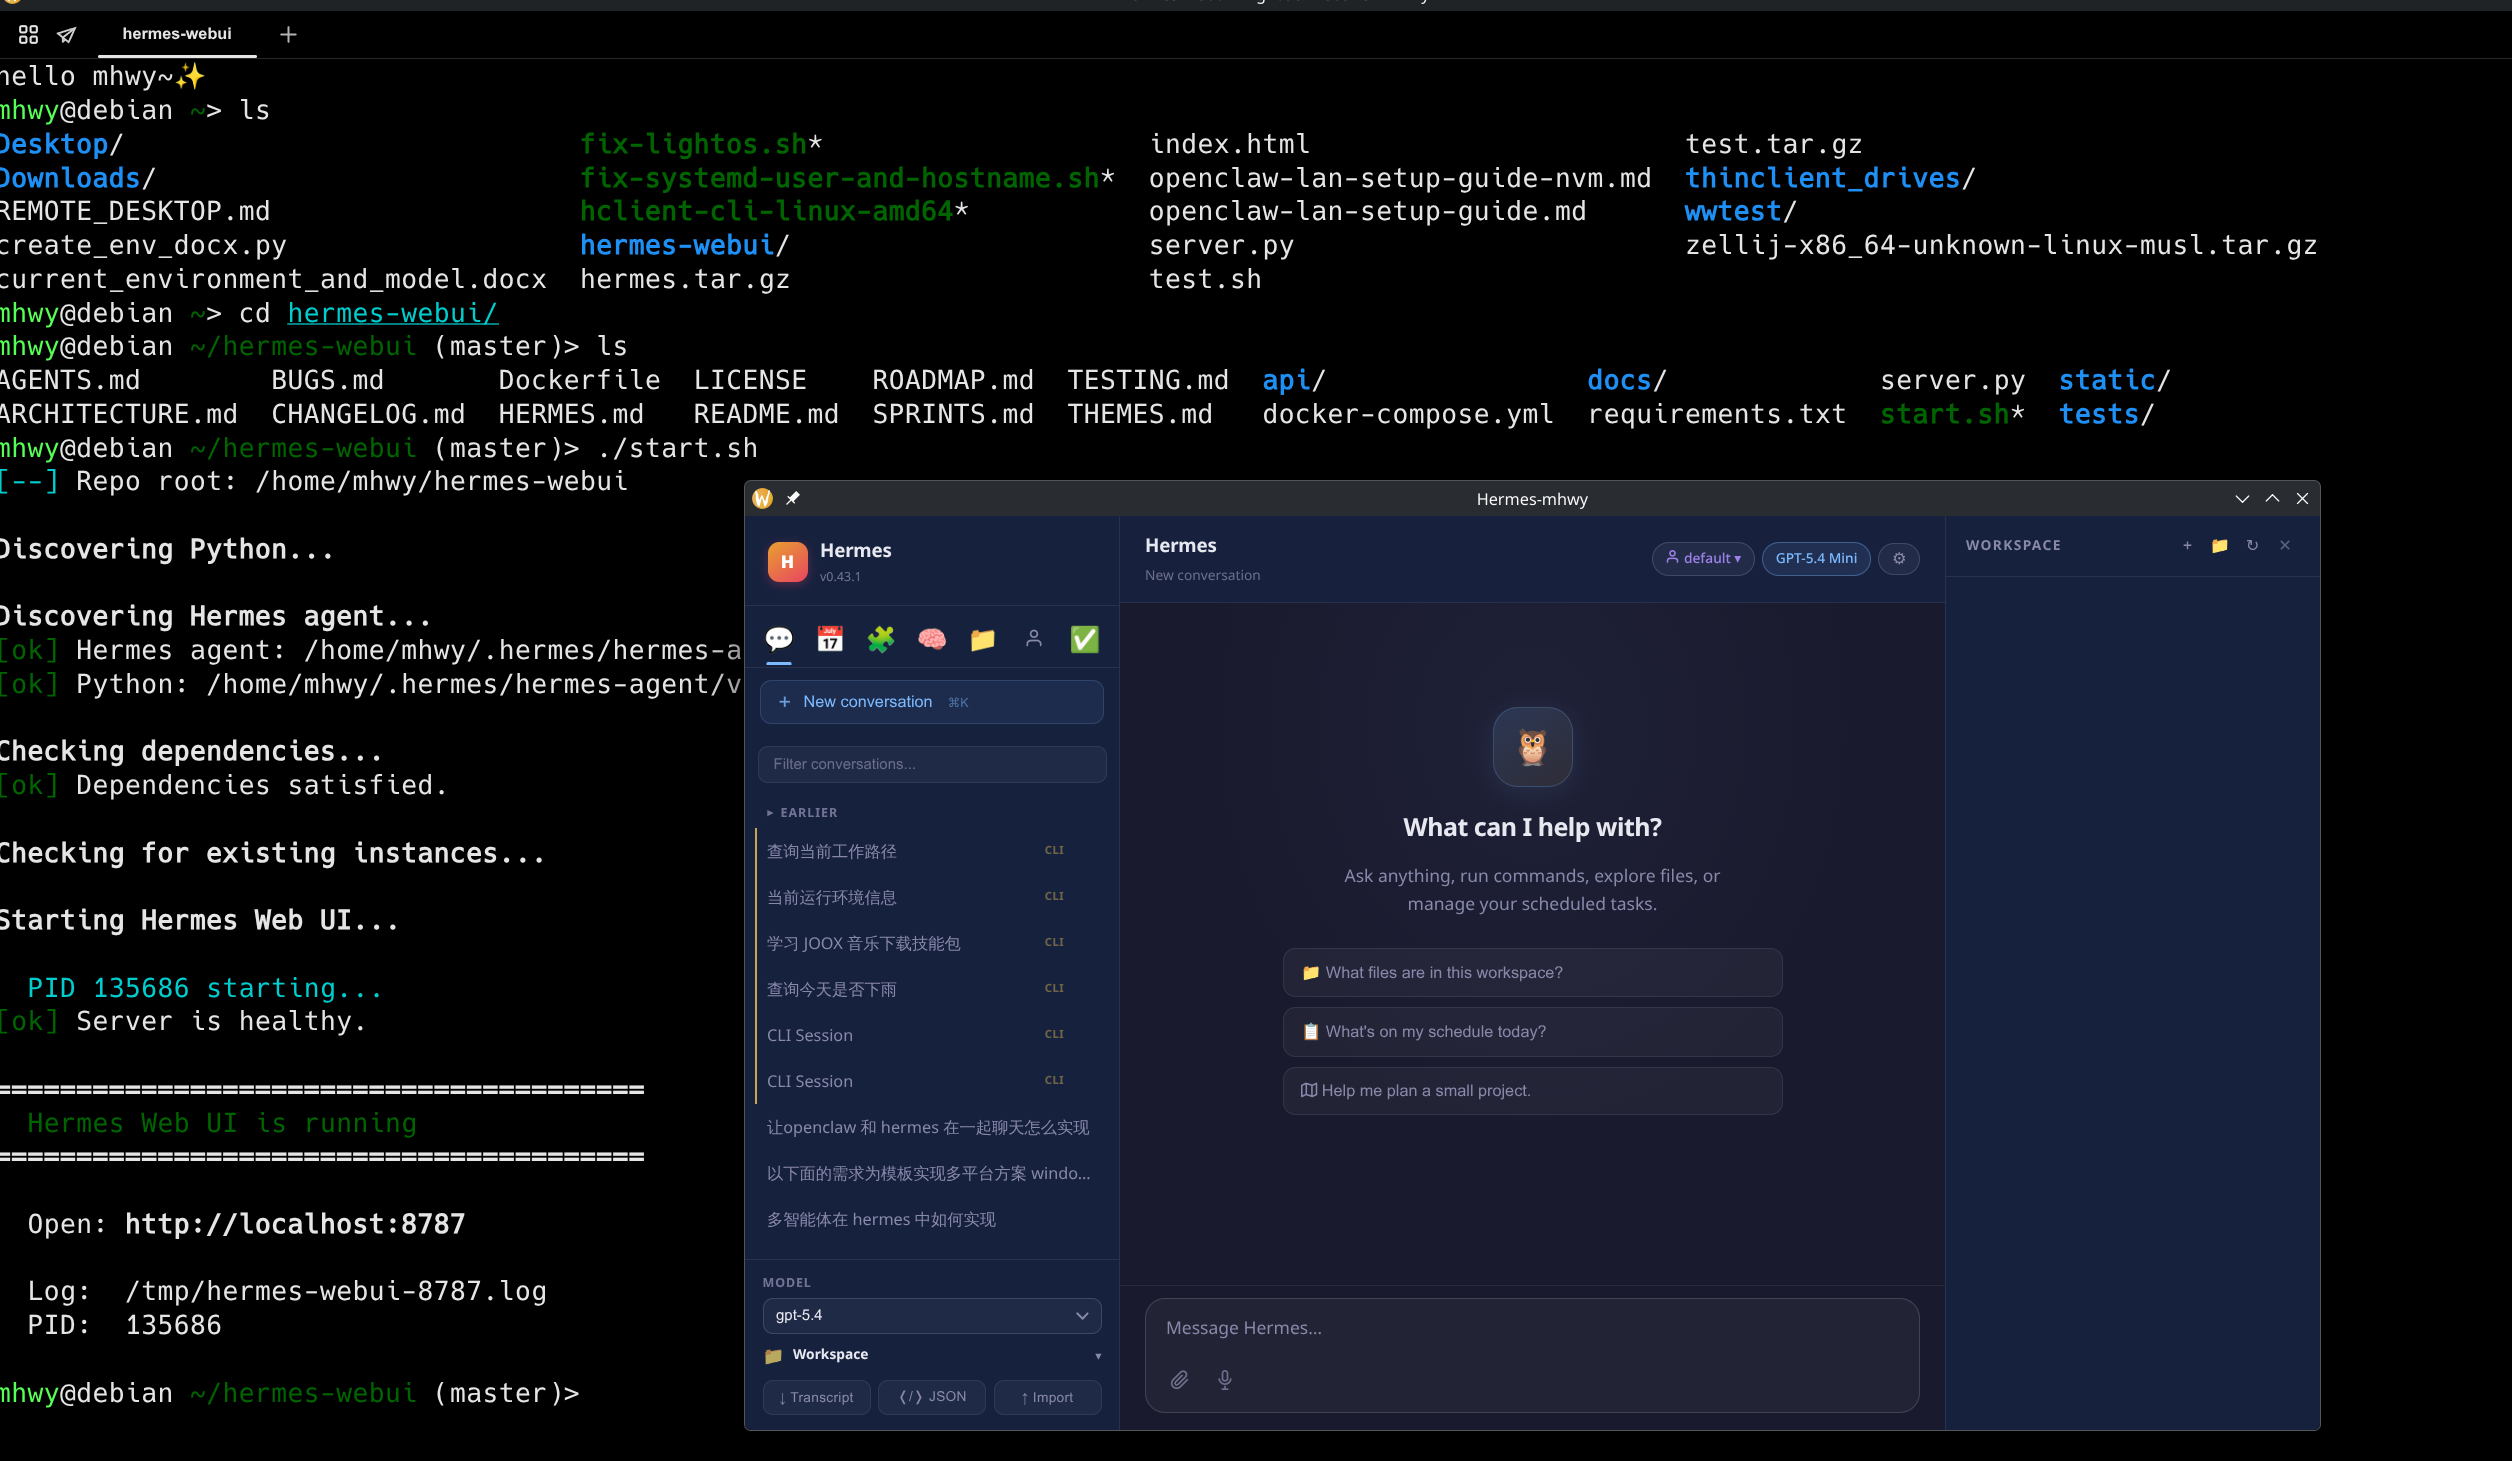Open the GPT-5.4 Mini model chip
The width and height of the screenshot is (2512, 1461).
pos(1816,558)
